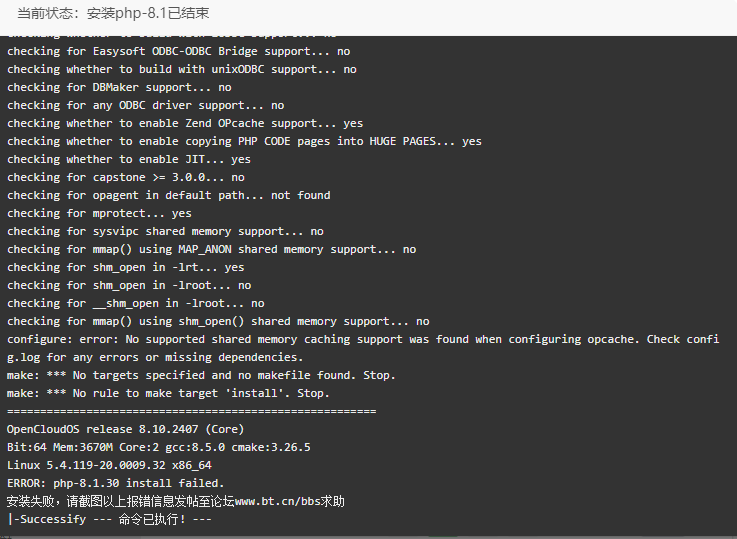Click the 'checking for mprotect... yes' line
737x539 pixels.
tap(99, 213)
